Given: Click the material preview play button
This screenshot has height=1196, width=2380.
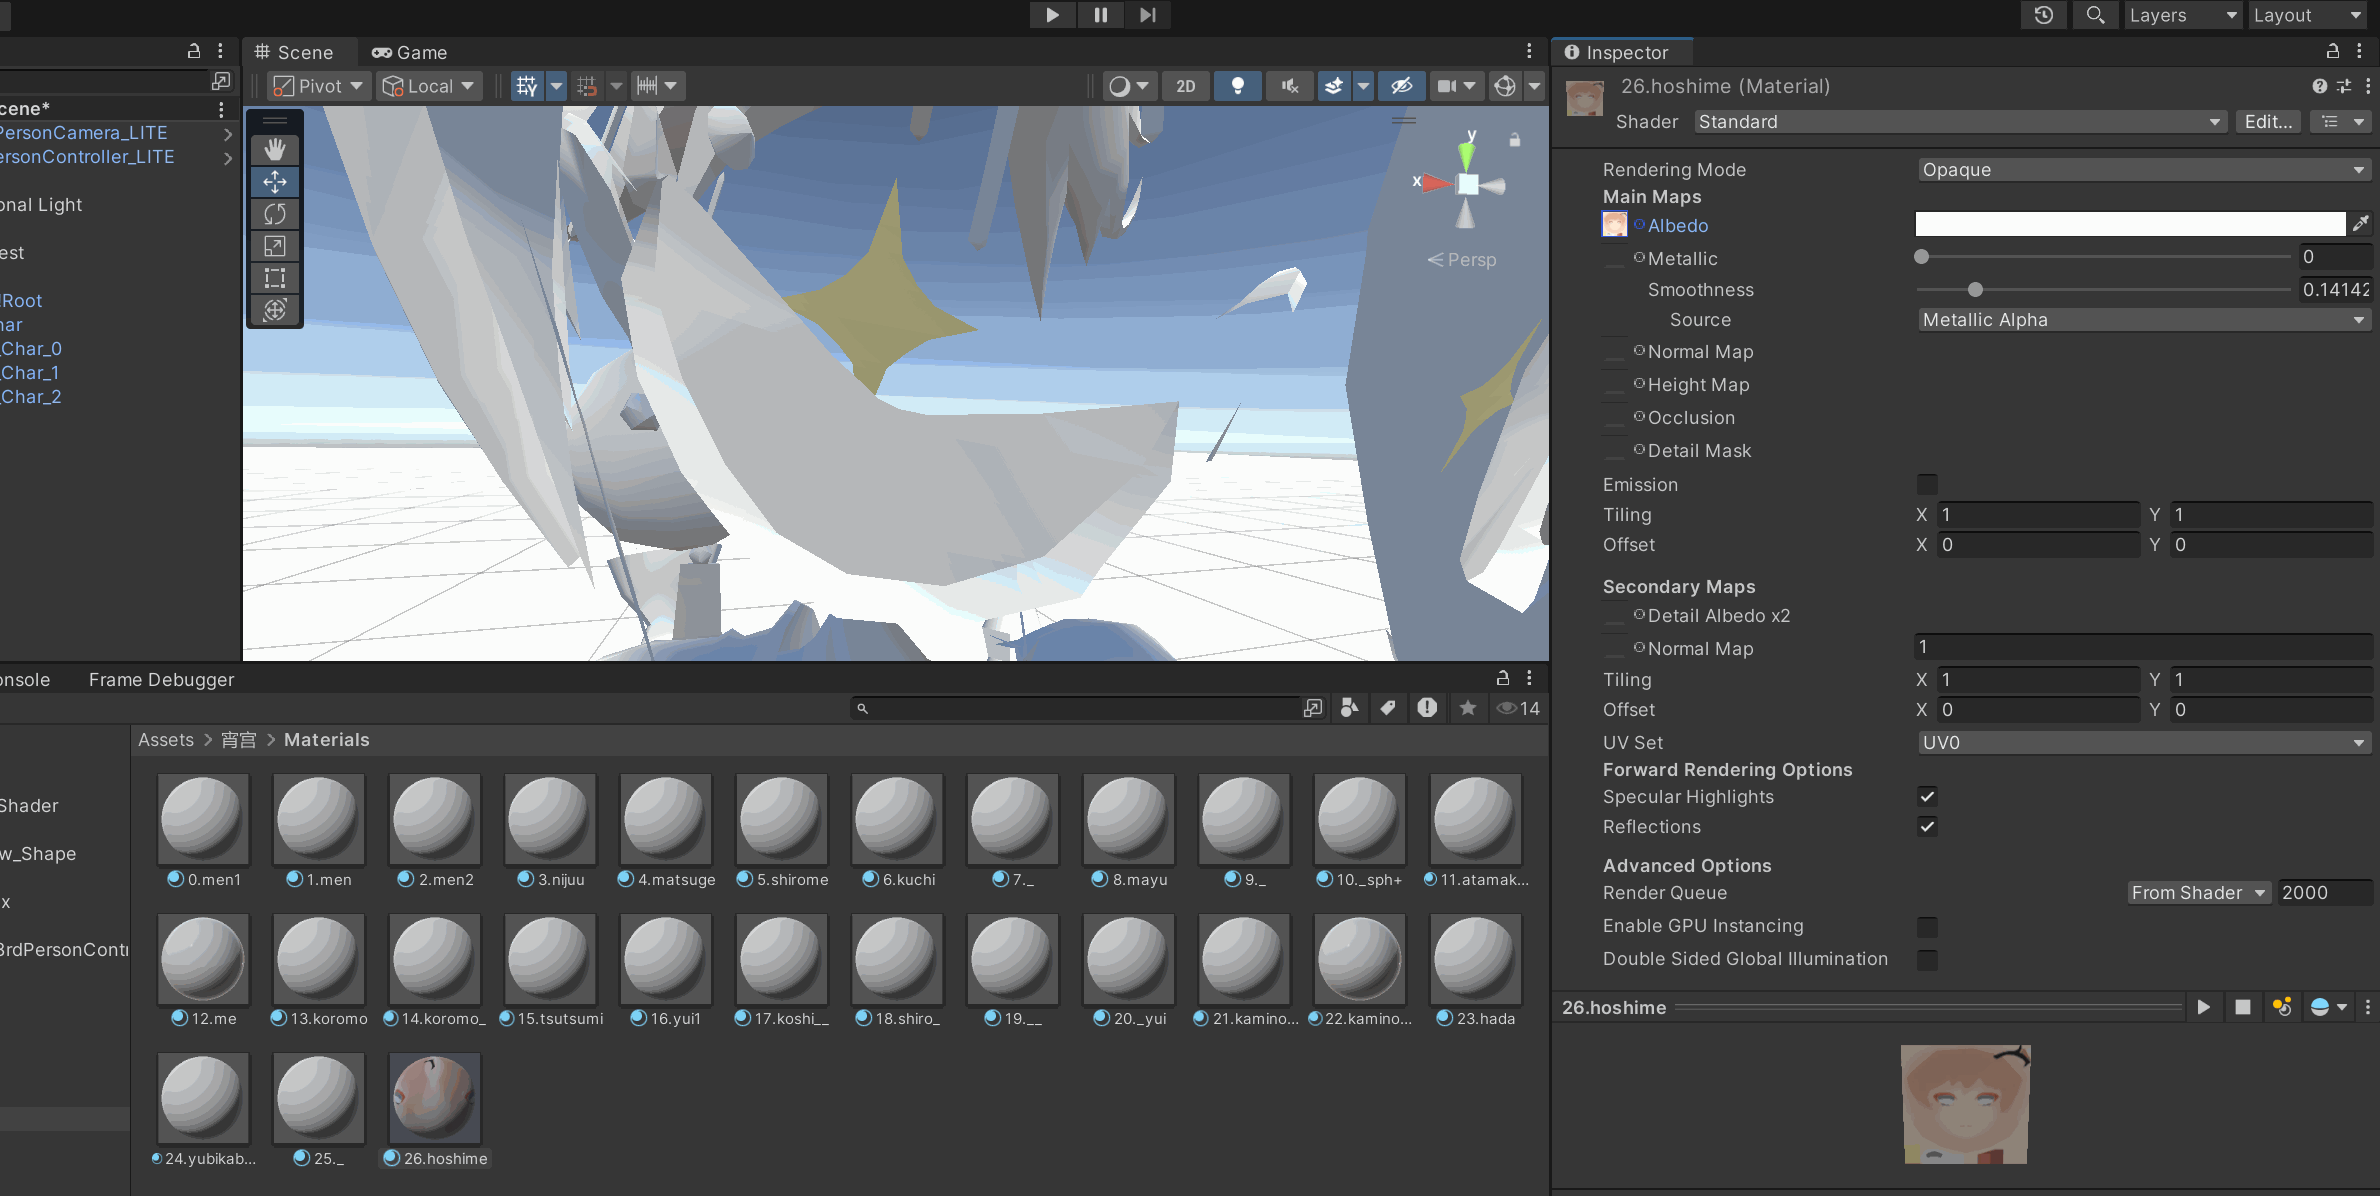Looking at the screenshot, I should coord(2203,1008).
